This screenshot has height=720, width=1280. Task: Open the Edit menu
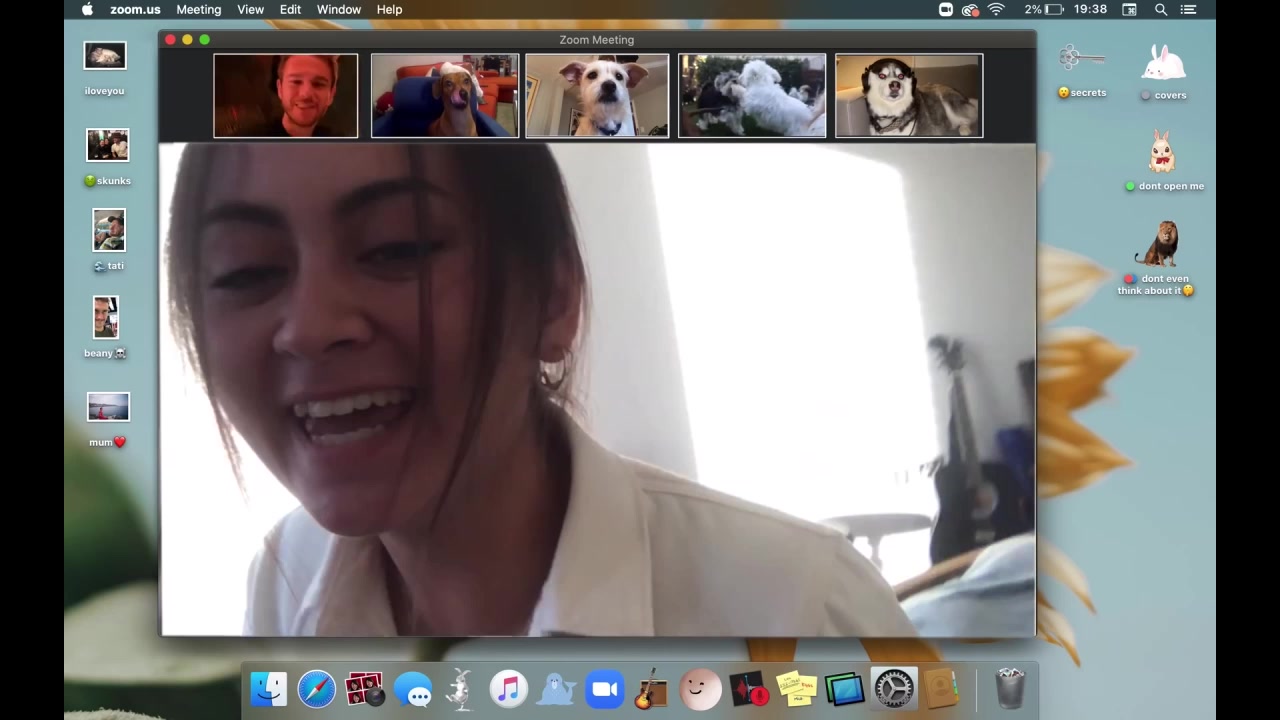pos(290,9)
